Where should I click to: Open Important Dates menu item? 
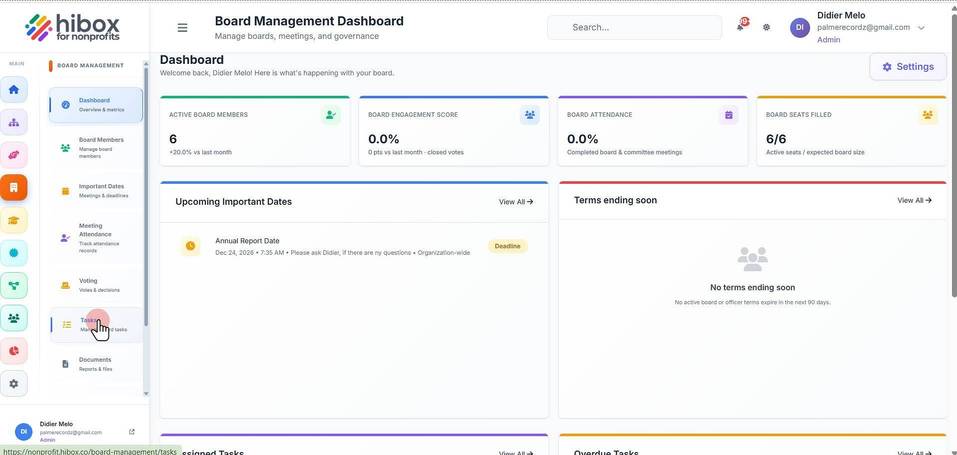pyautogui.click(x=96, y=191)
